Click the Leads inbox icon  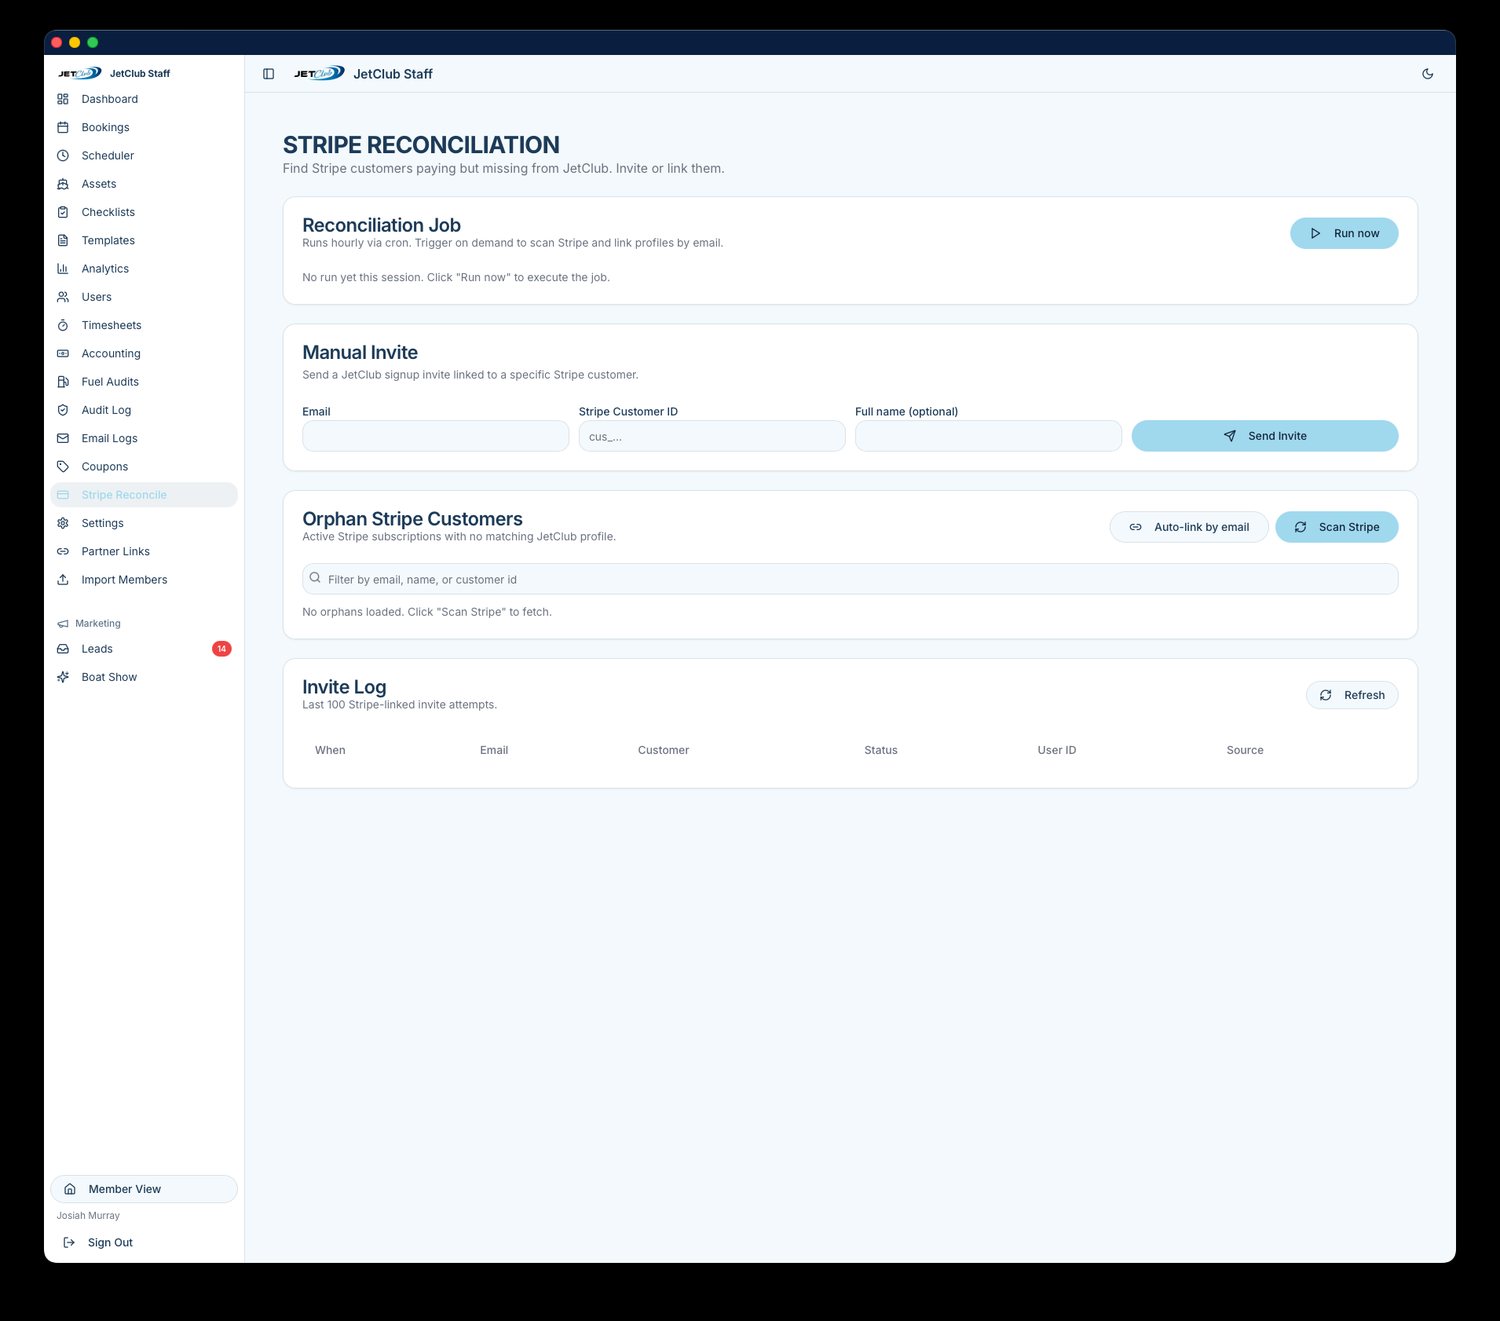[63, 649]
